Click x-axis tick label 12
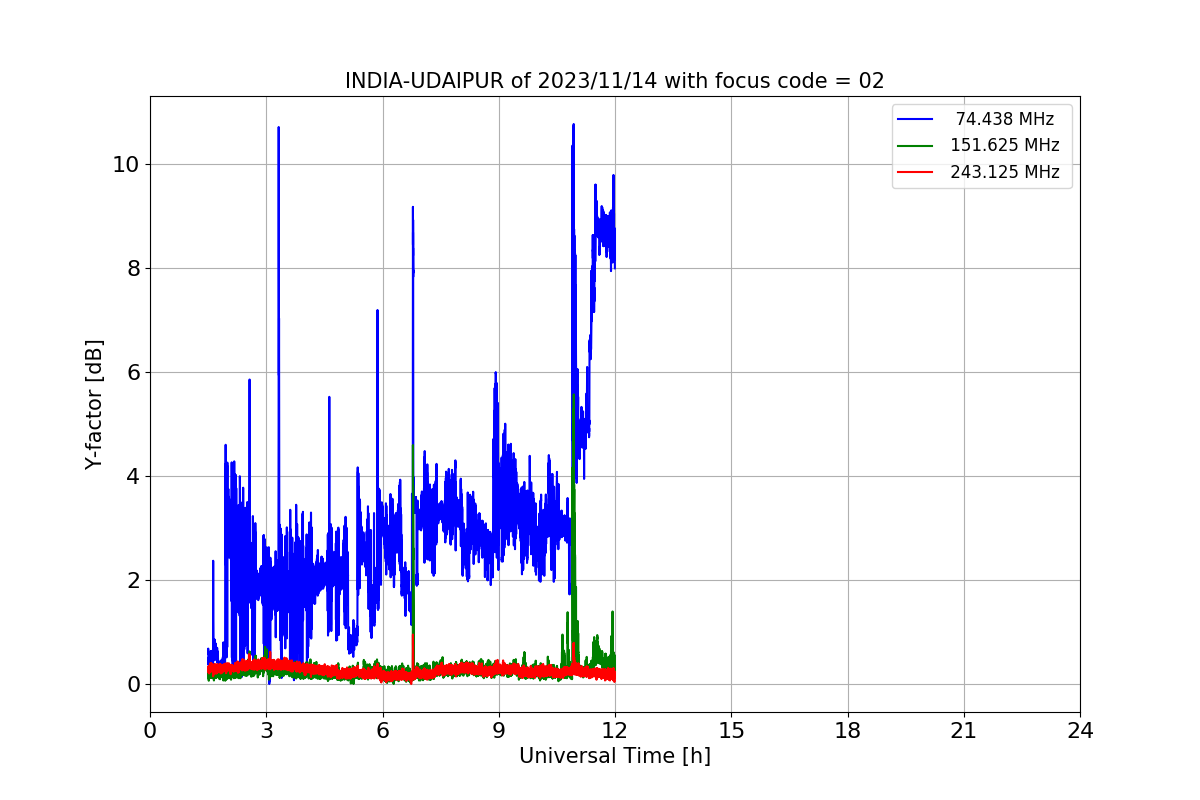The height and width of the screenshot is (800, 1200). [x=615, y=731]
